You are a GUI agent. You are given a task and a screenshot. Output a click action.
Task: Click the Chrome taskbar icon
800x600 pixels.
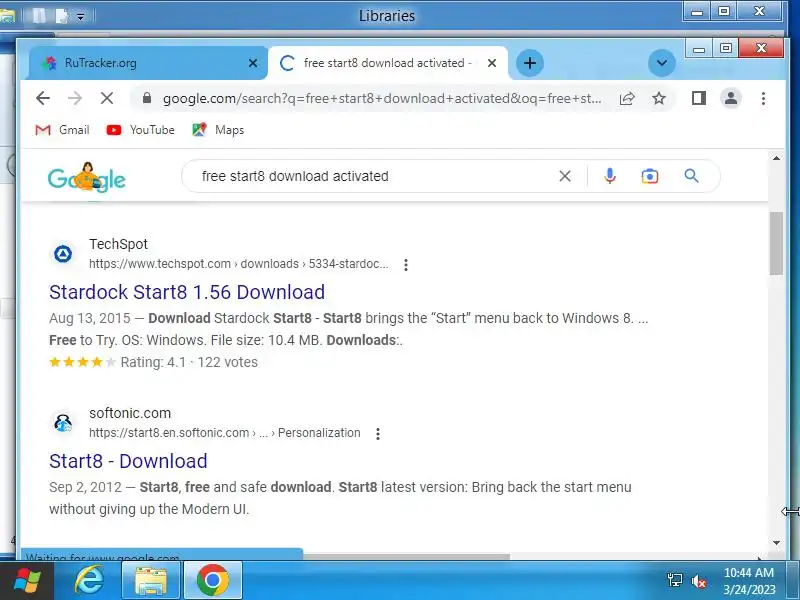[213, 581]
